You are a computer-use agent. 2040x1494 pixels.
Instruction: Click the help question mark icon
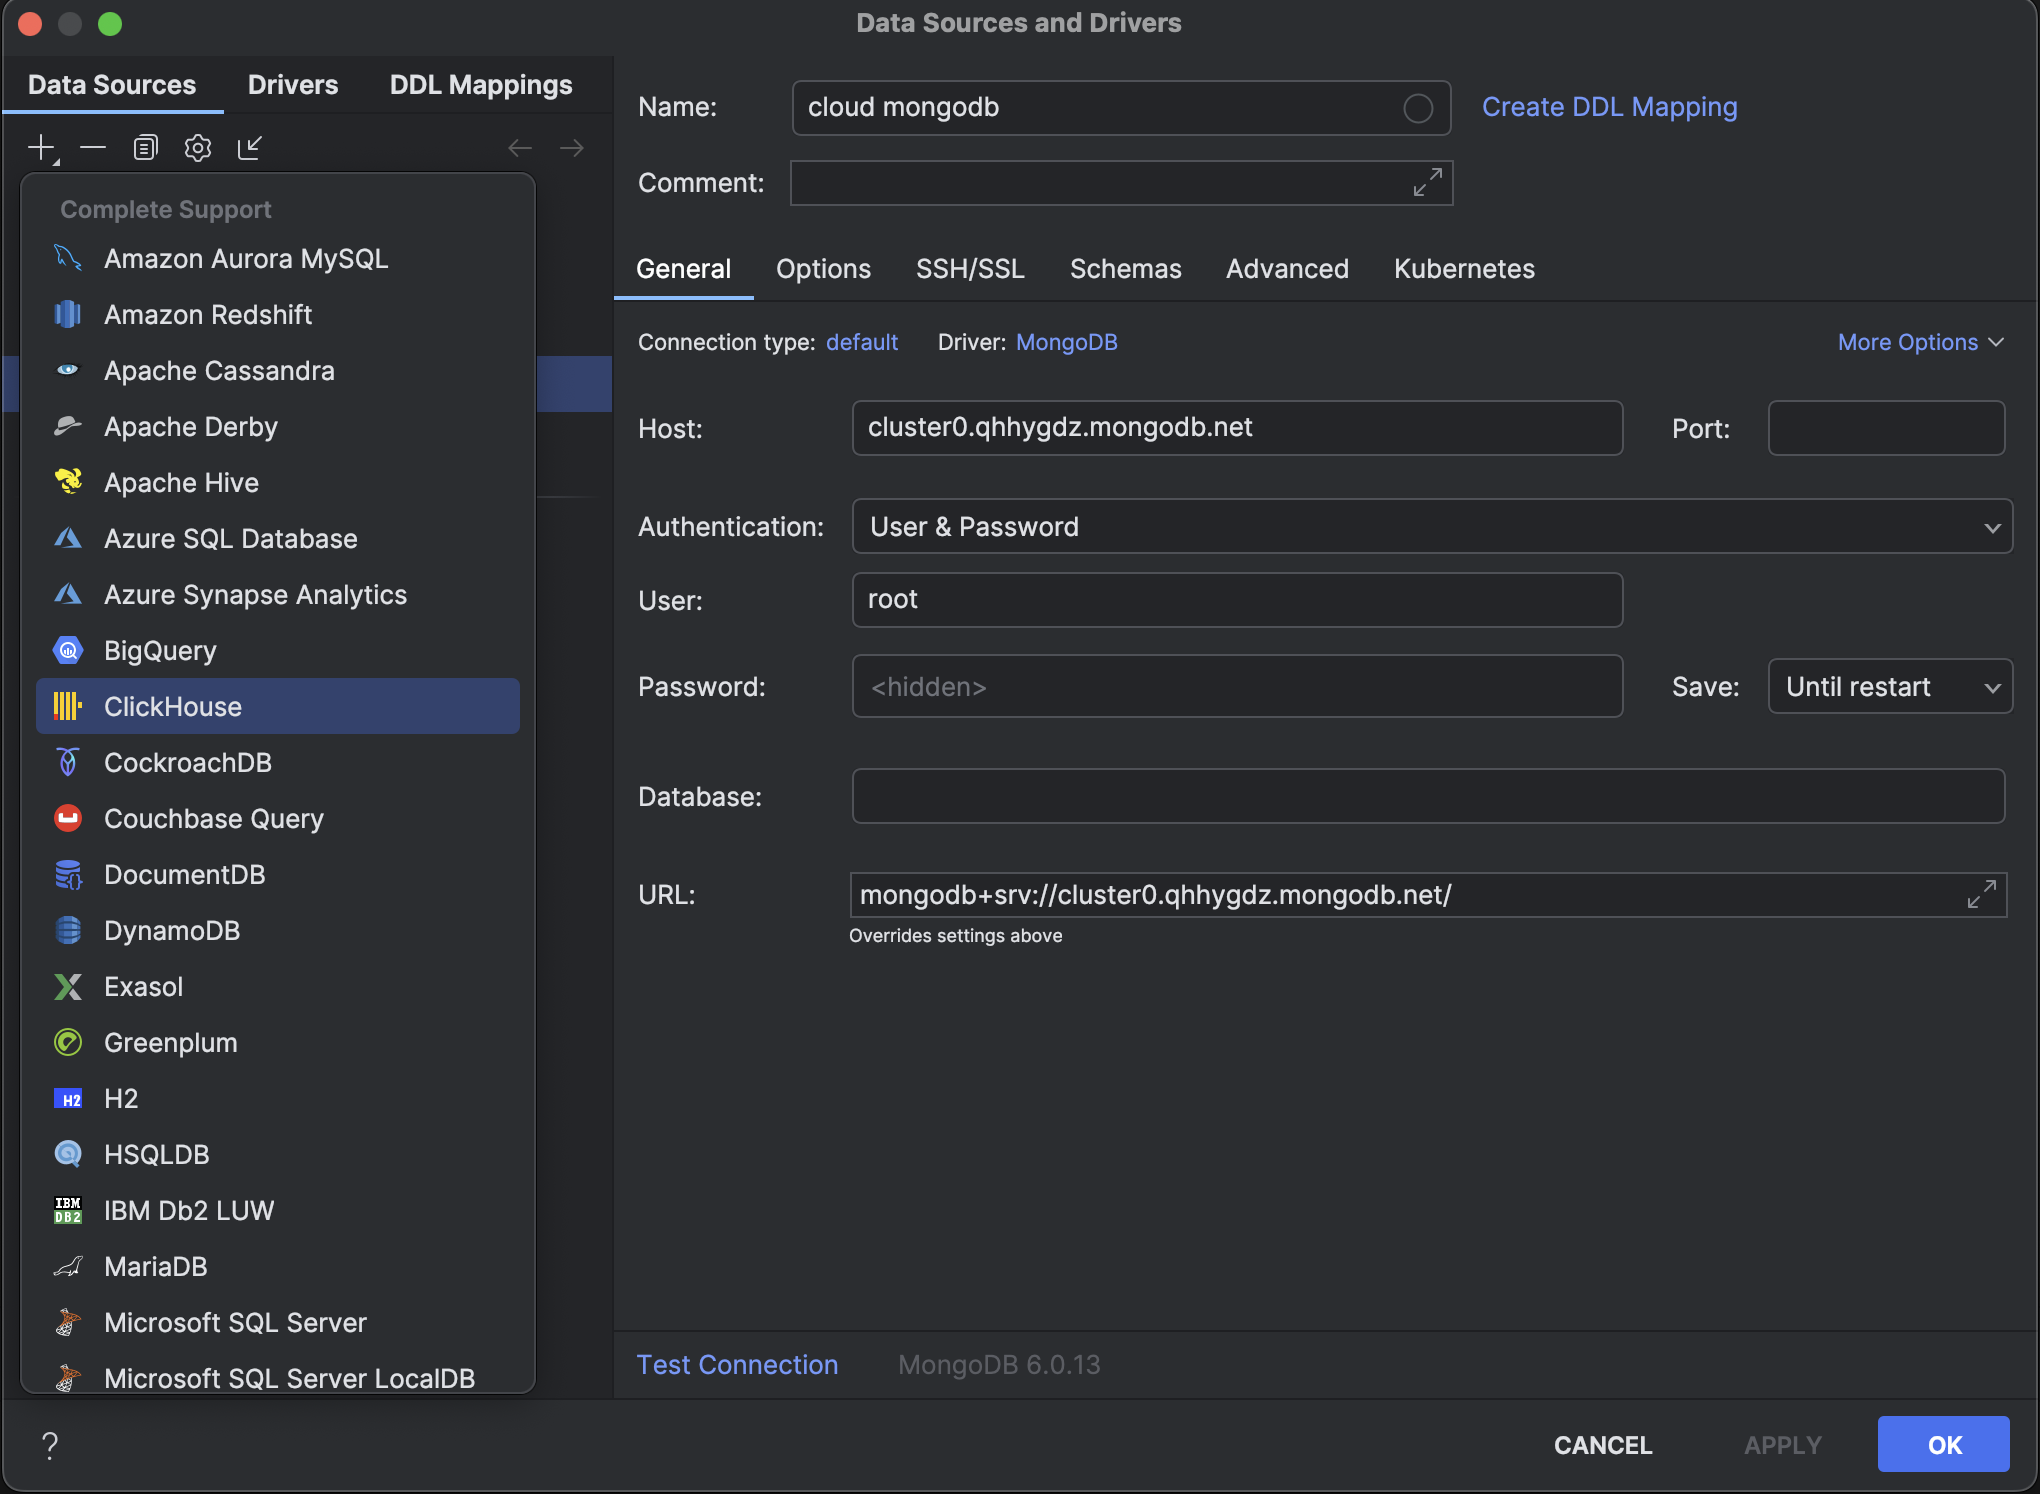point(50,1444)
